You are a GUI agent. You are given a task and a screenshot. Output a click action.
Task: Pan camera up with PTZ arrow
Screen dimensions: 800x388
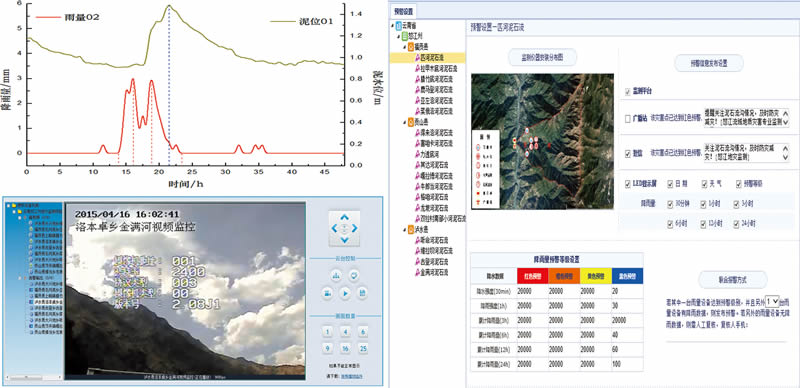point(344,217)
